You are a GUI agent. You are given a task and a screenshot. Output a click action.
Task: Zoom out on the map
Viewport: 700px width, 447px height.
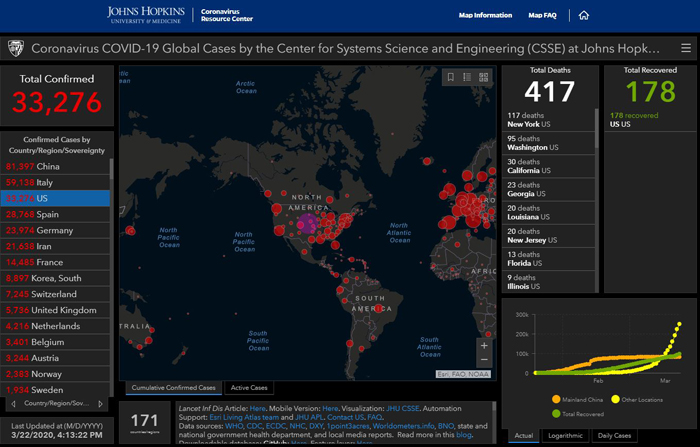click(x=484, y=359)
